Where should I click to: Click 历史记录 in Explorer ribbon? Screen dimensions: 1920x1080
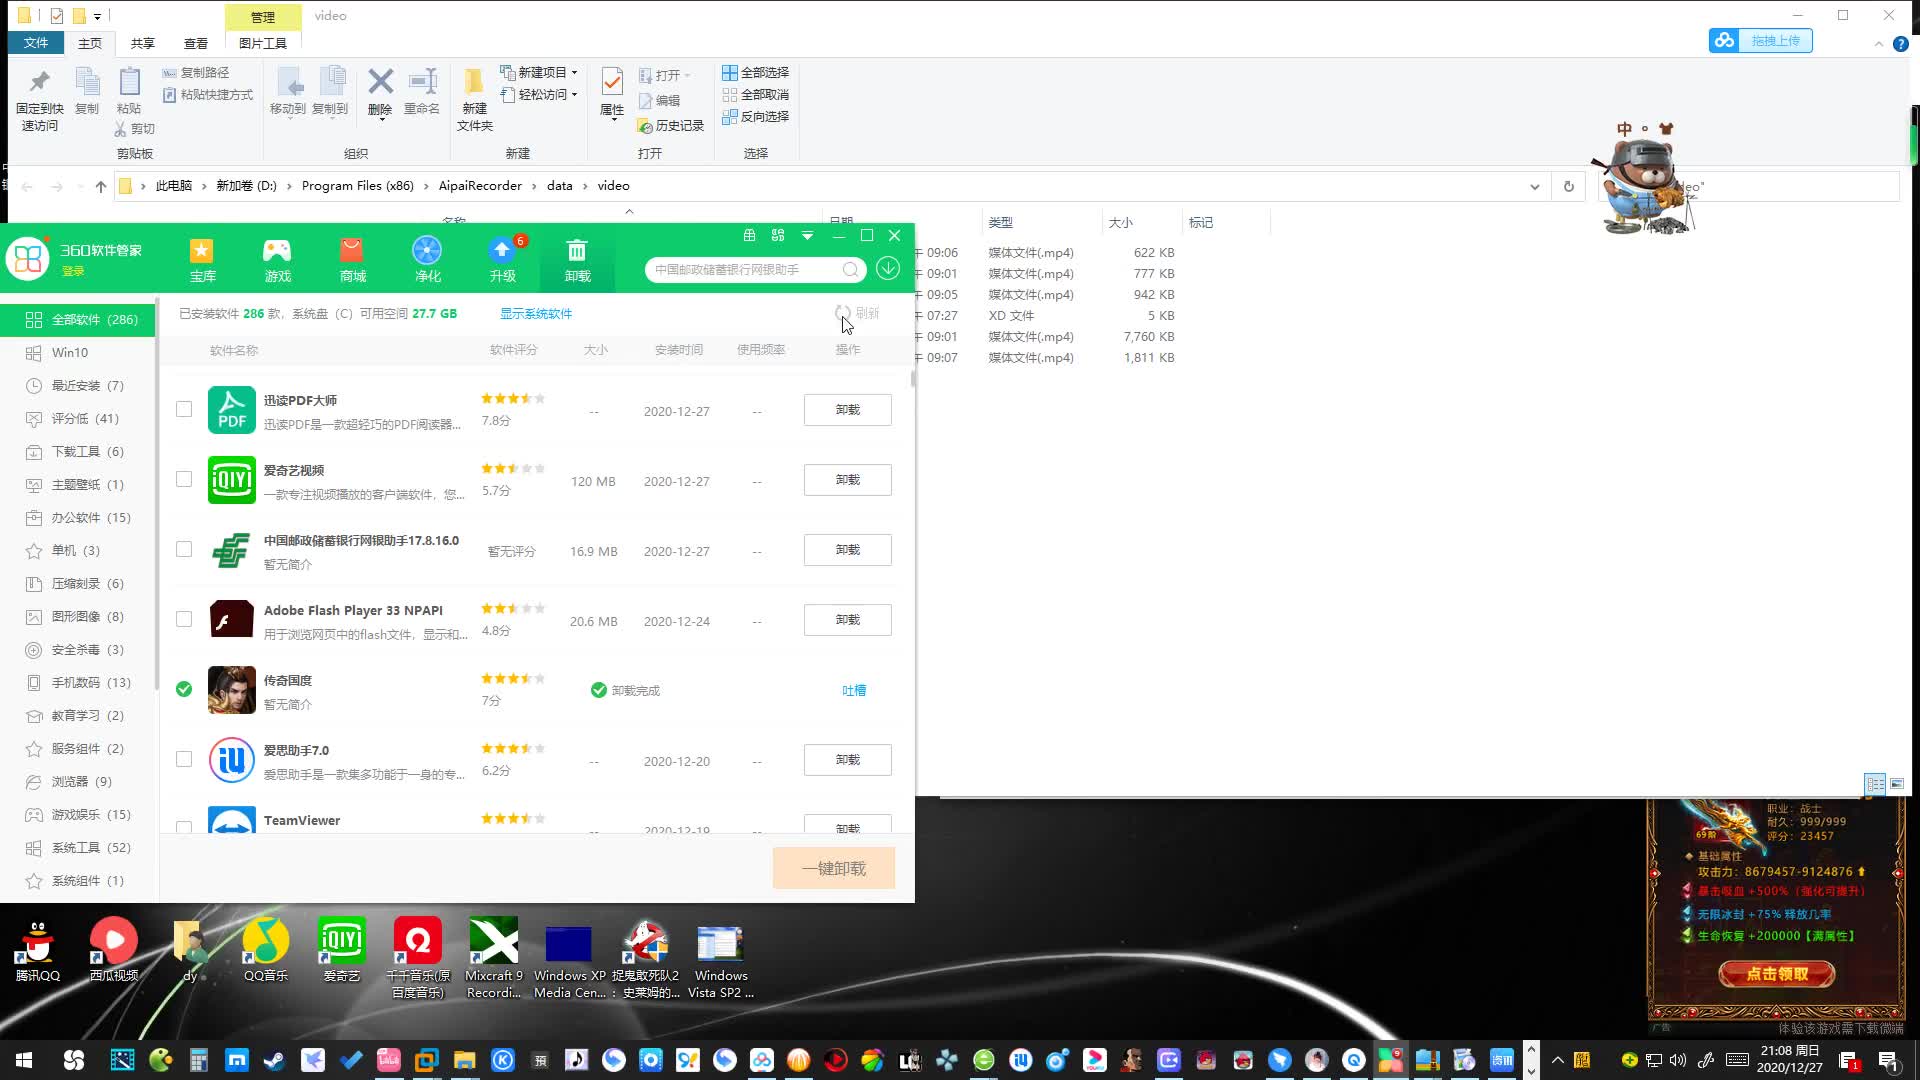[x=671, y=126]
